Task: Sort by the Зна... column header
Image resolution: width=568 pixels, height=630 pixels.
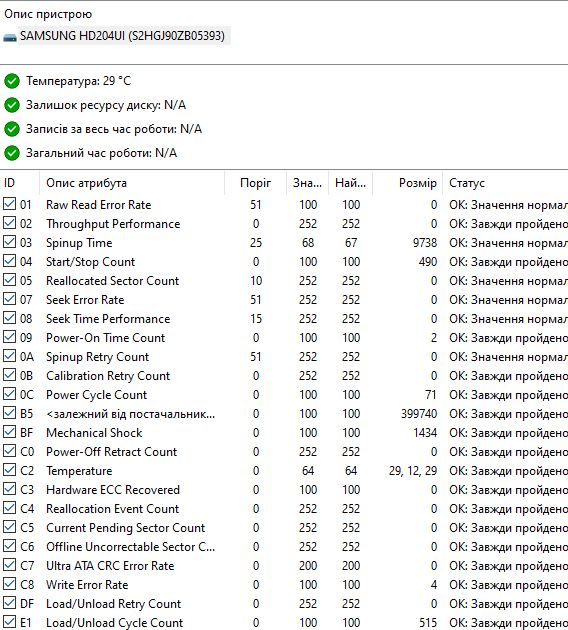Action: [x=307, y=183]
